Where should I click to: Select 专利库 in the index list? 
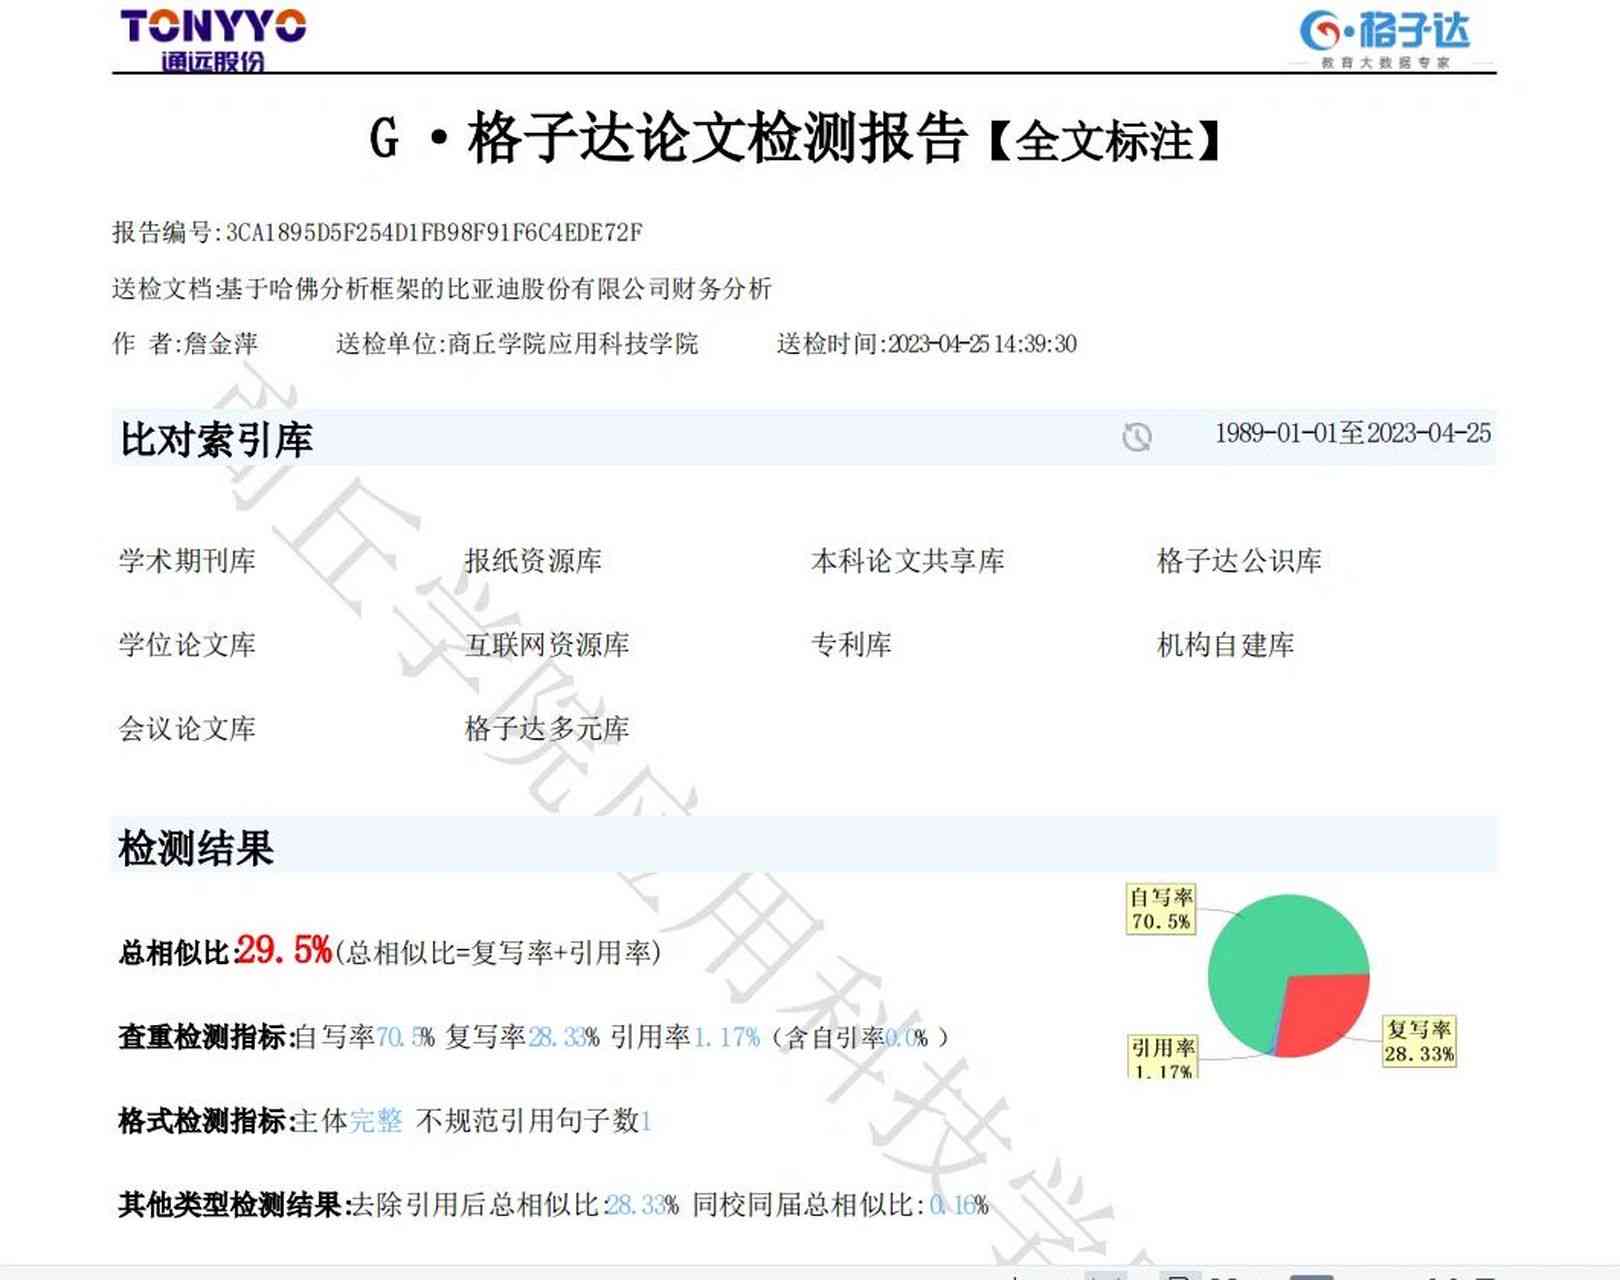(x=851, y=645)
